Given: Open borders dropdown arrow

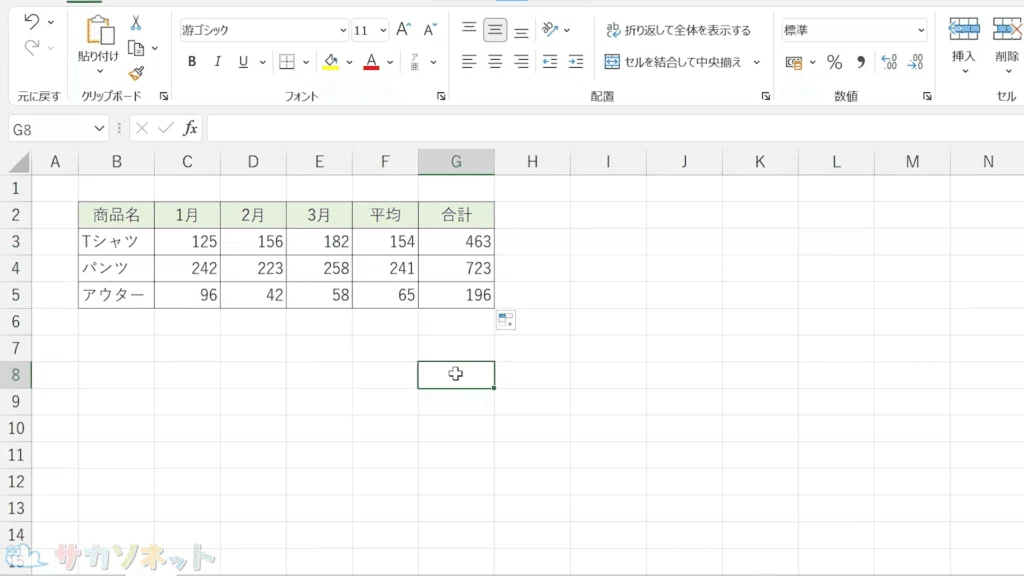Looking at the screenshot, I should pyautogui.click(x=306, y=62).
